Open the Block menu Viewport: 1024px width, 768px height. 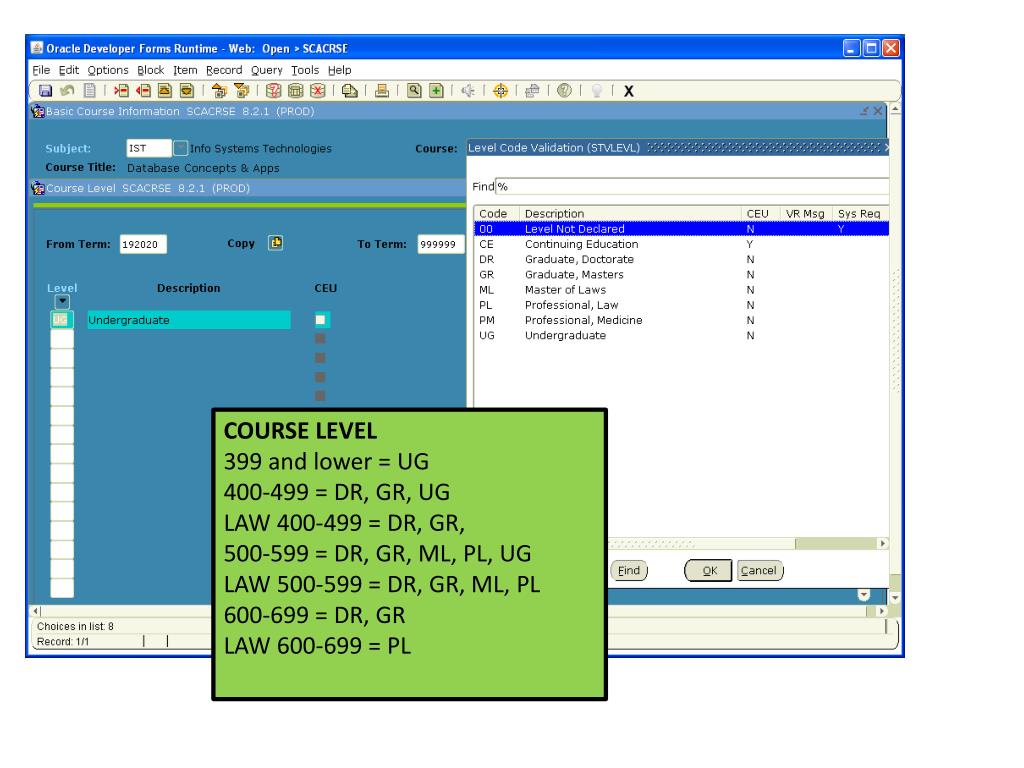click(150, 70)
